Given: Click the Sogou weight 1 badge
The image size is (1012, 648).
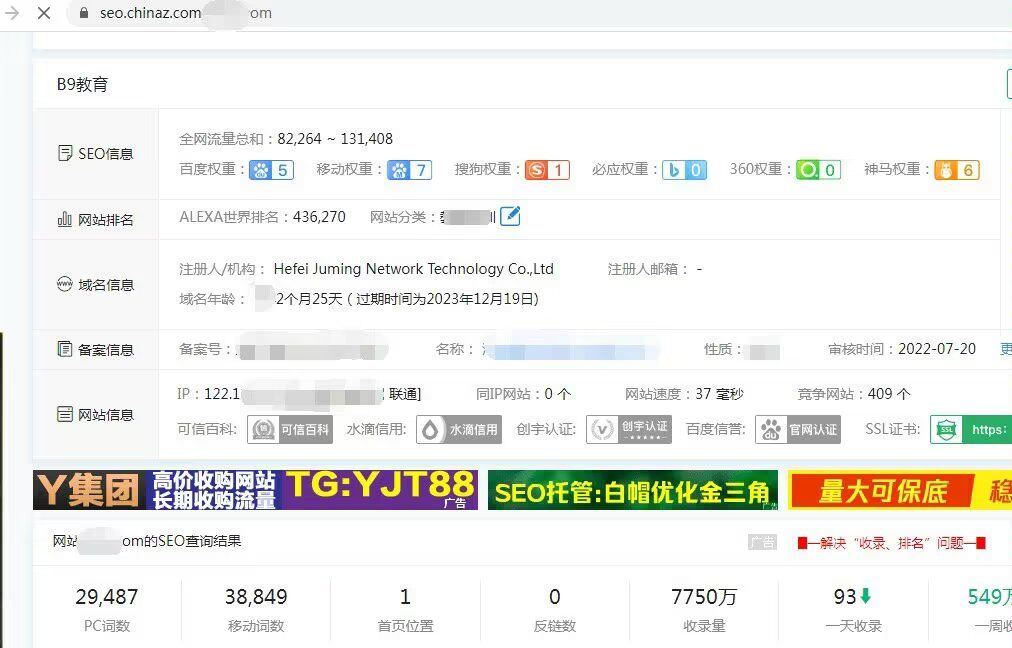Looking at the screenshot, I should point(547,170).
